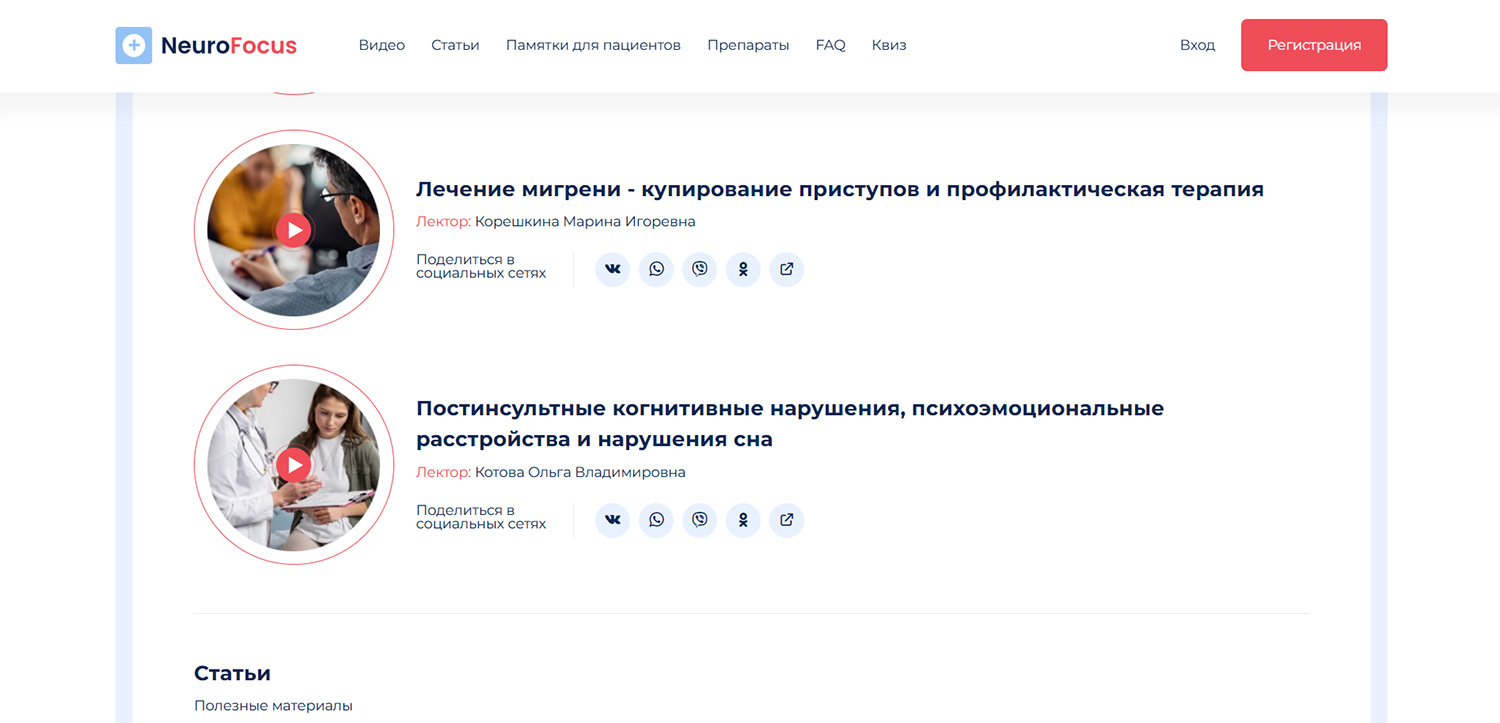This screenshot has width=1500, height=723.
Task: Click external link icon for post-stroke lecture
Action: coord(787,520)
